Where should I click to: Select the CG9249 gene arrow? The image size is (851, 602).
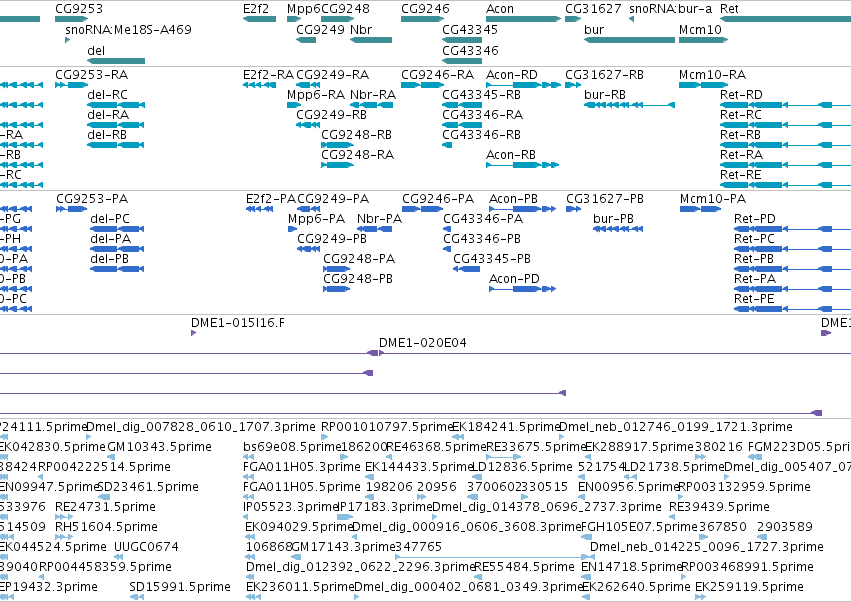306,40
